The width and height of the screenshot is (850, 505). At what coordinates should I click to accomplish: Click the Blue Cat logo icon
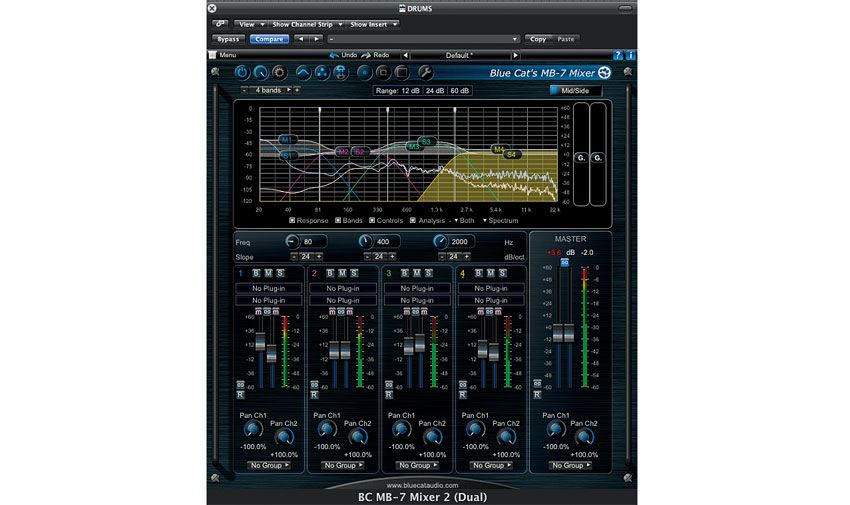click(604, 73)
